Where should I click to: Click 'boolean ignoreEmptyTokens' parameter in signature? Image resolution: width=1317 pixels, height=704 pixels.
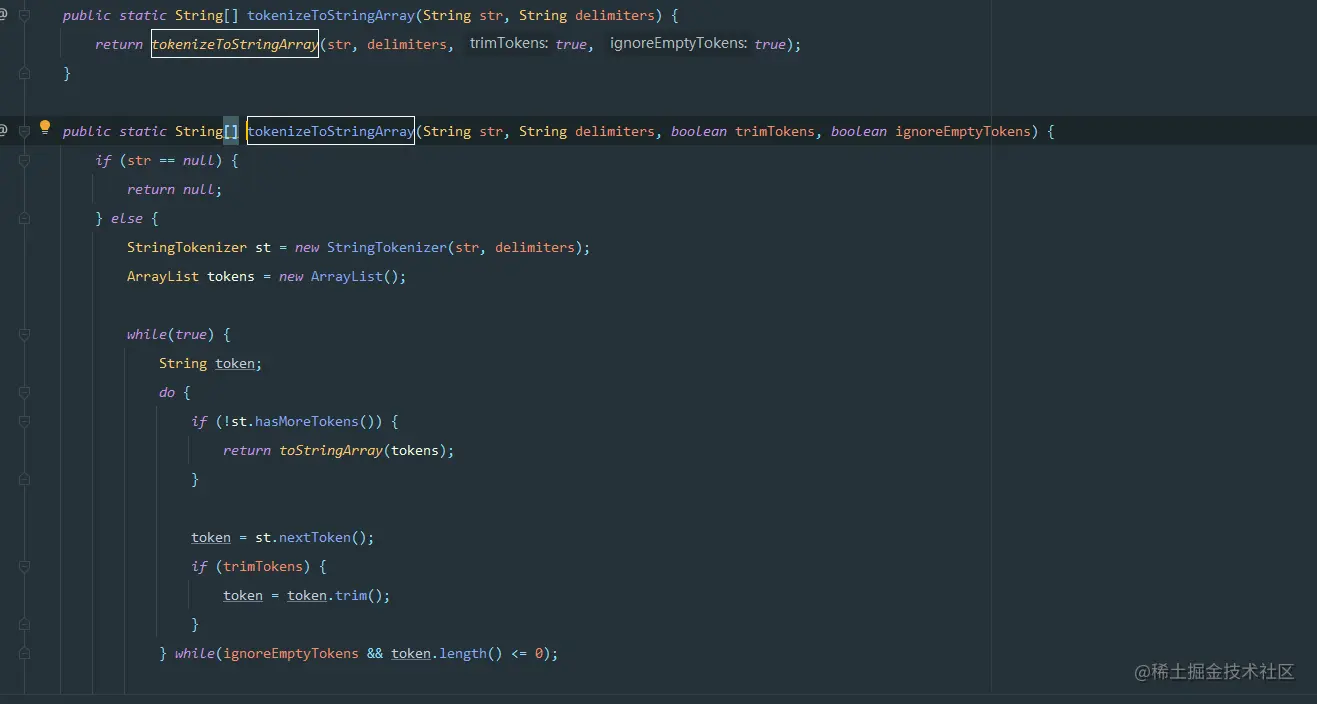click(x=931, y=131)
